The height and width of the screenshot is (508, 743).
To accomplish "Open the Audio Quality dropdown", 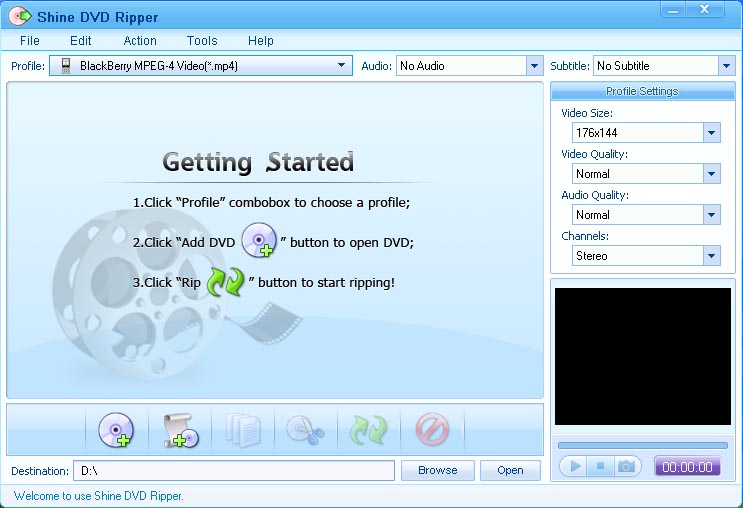I will click(711, 215).
